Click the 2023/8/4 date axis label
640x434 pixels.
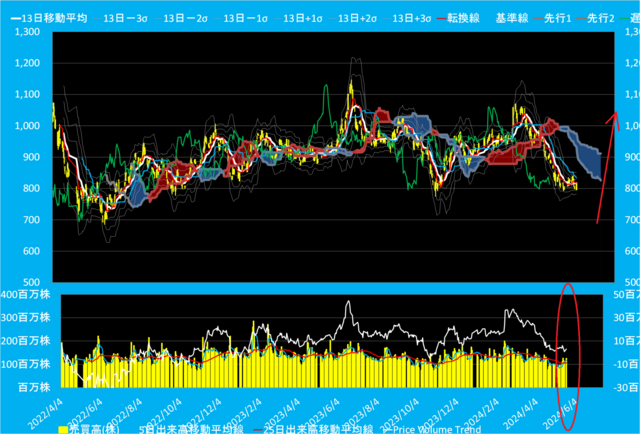tap(362, 414)
